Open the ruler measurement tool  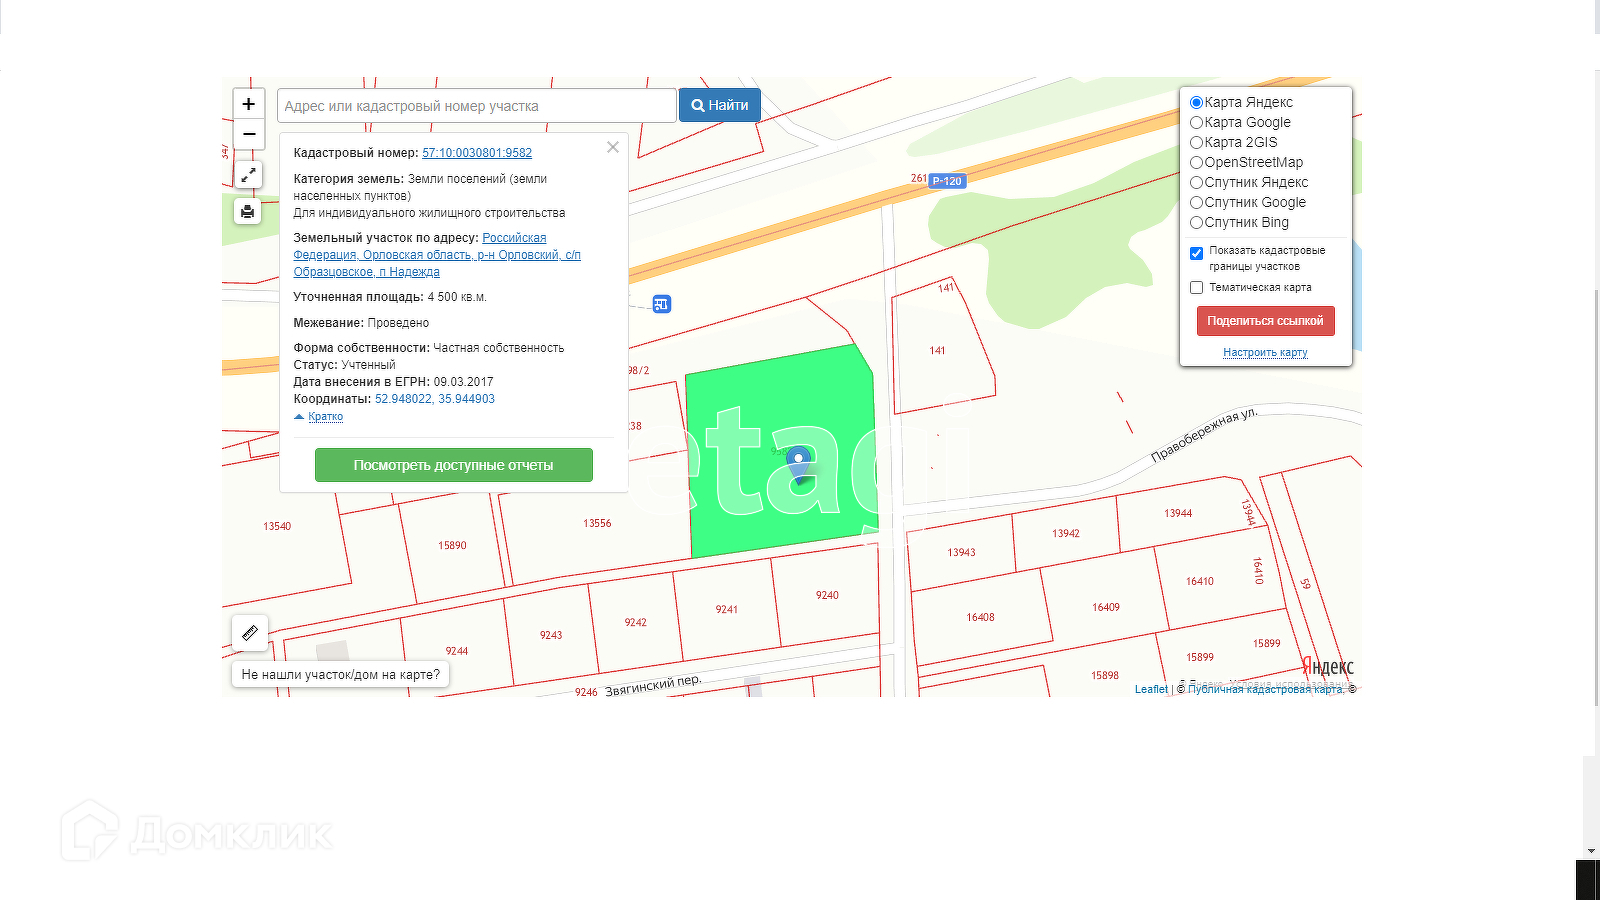[250, 633]
